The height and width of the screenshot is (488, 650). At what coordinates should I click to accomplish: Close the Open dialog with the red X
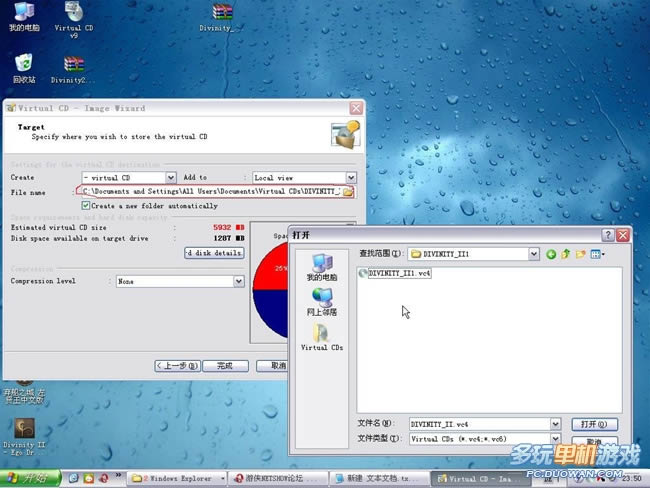tap(623, 236)
